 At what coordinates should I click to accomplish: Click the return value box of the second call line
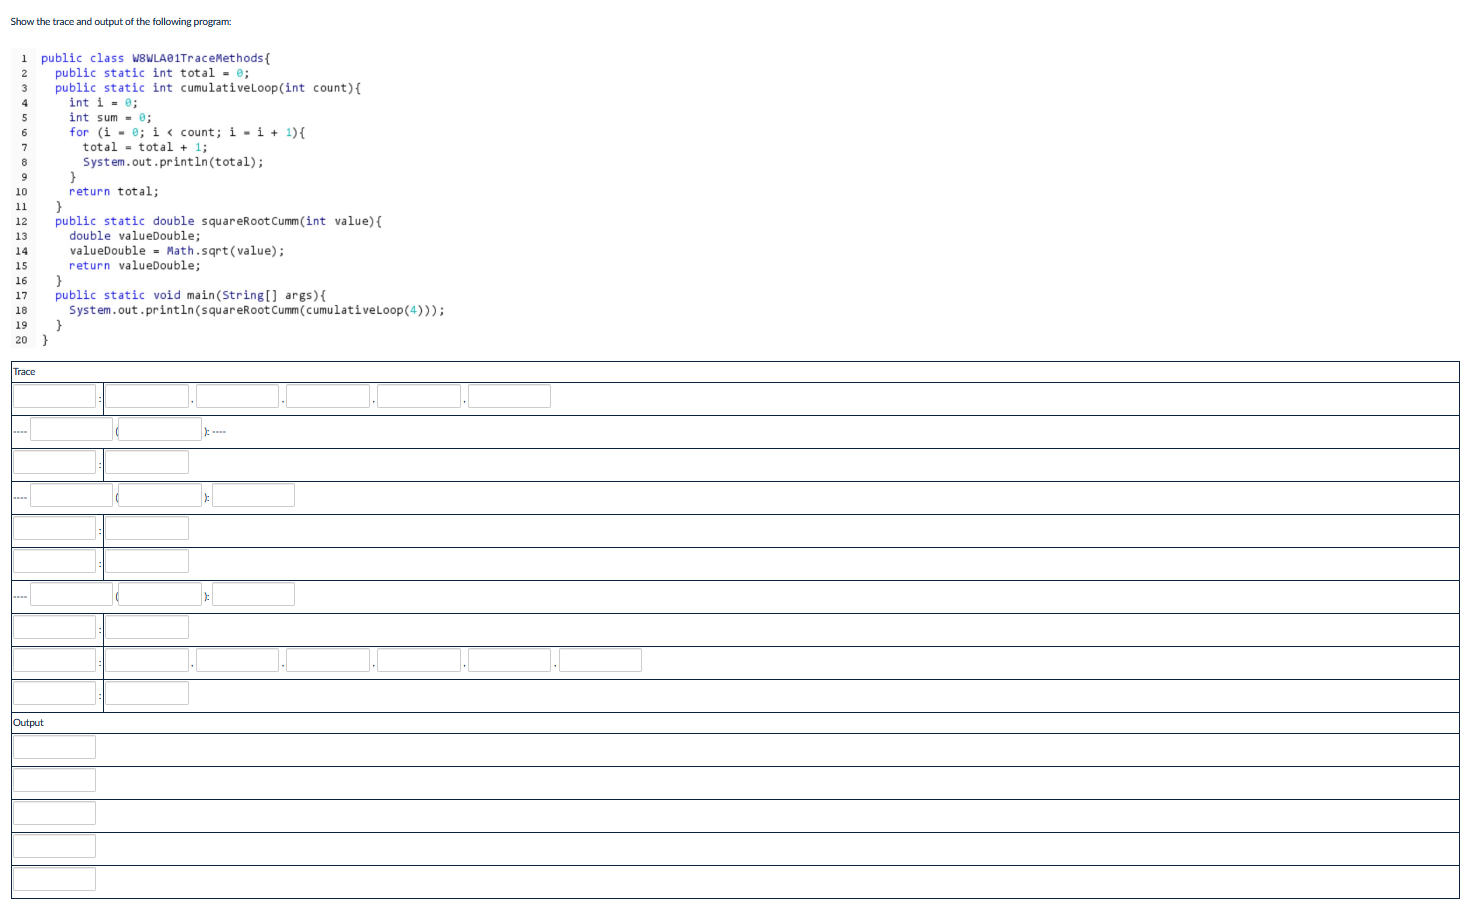[253, 494]
